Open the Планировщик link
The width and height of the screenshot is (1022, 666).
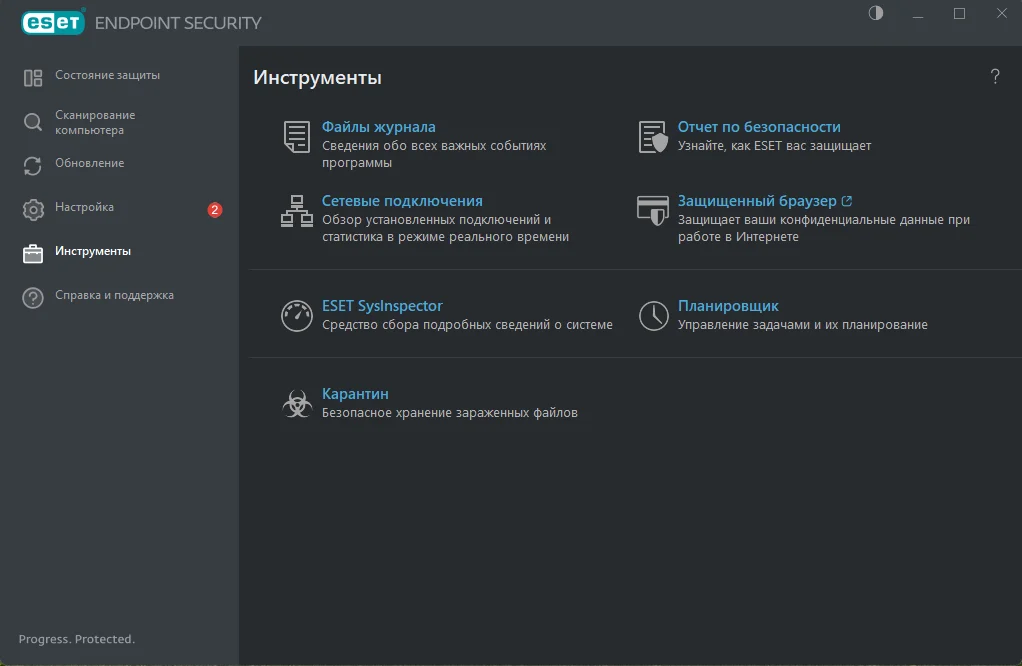click(728, 306)
